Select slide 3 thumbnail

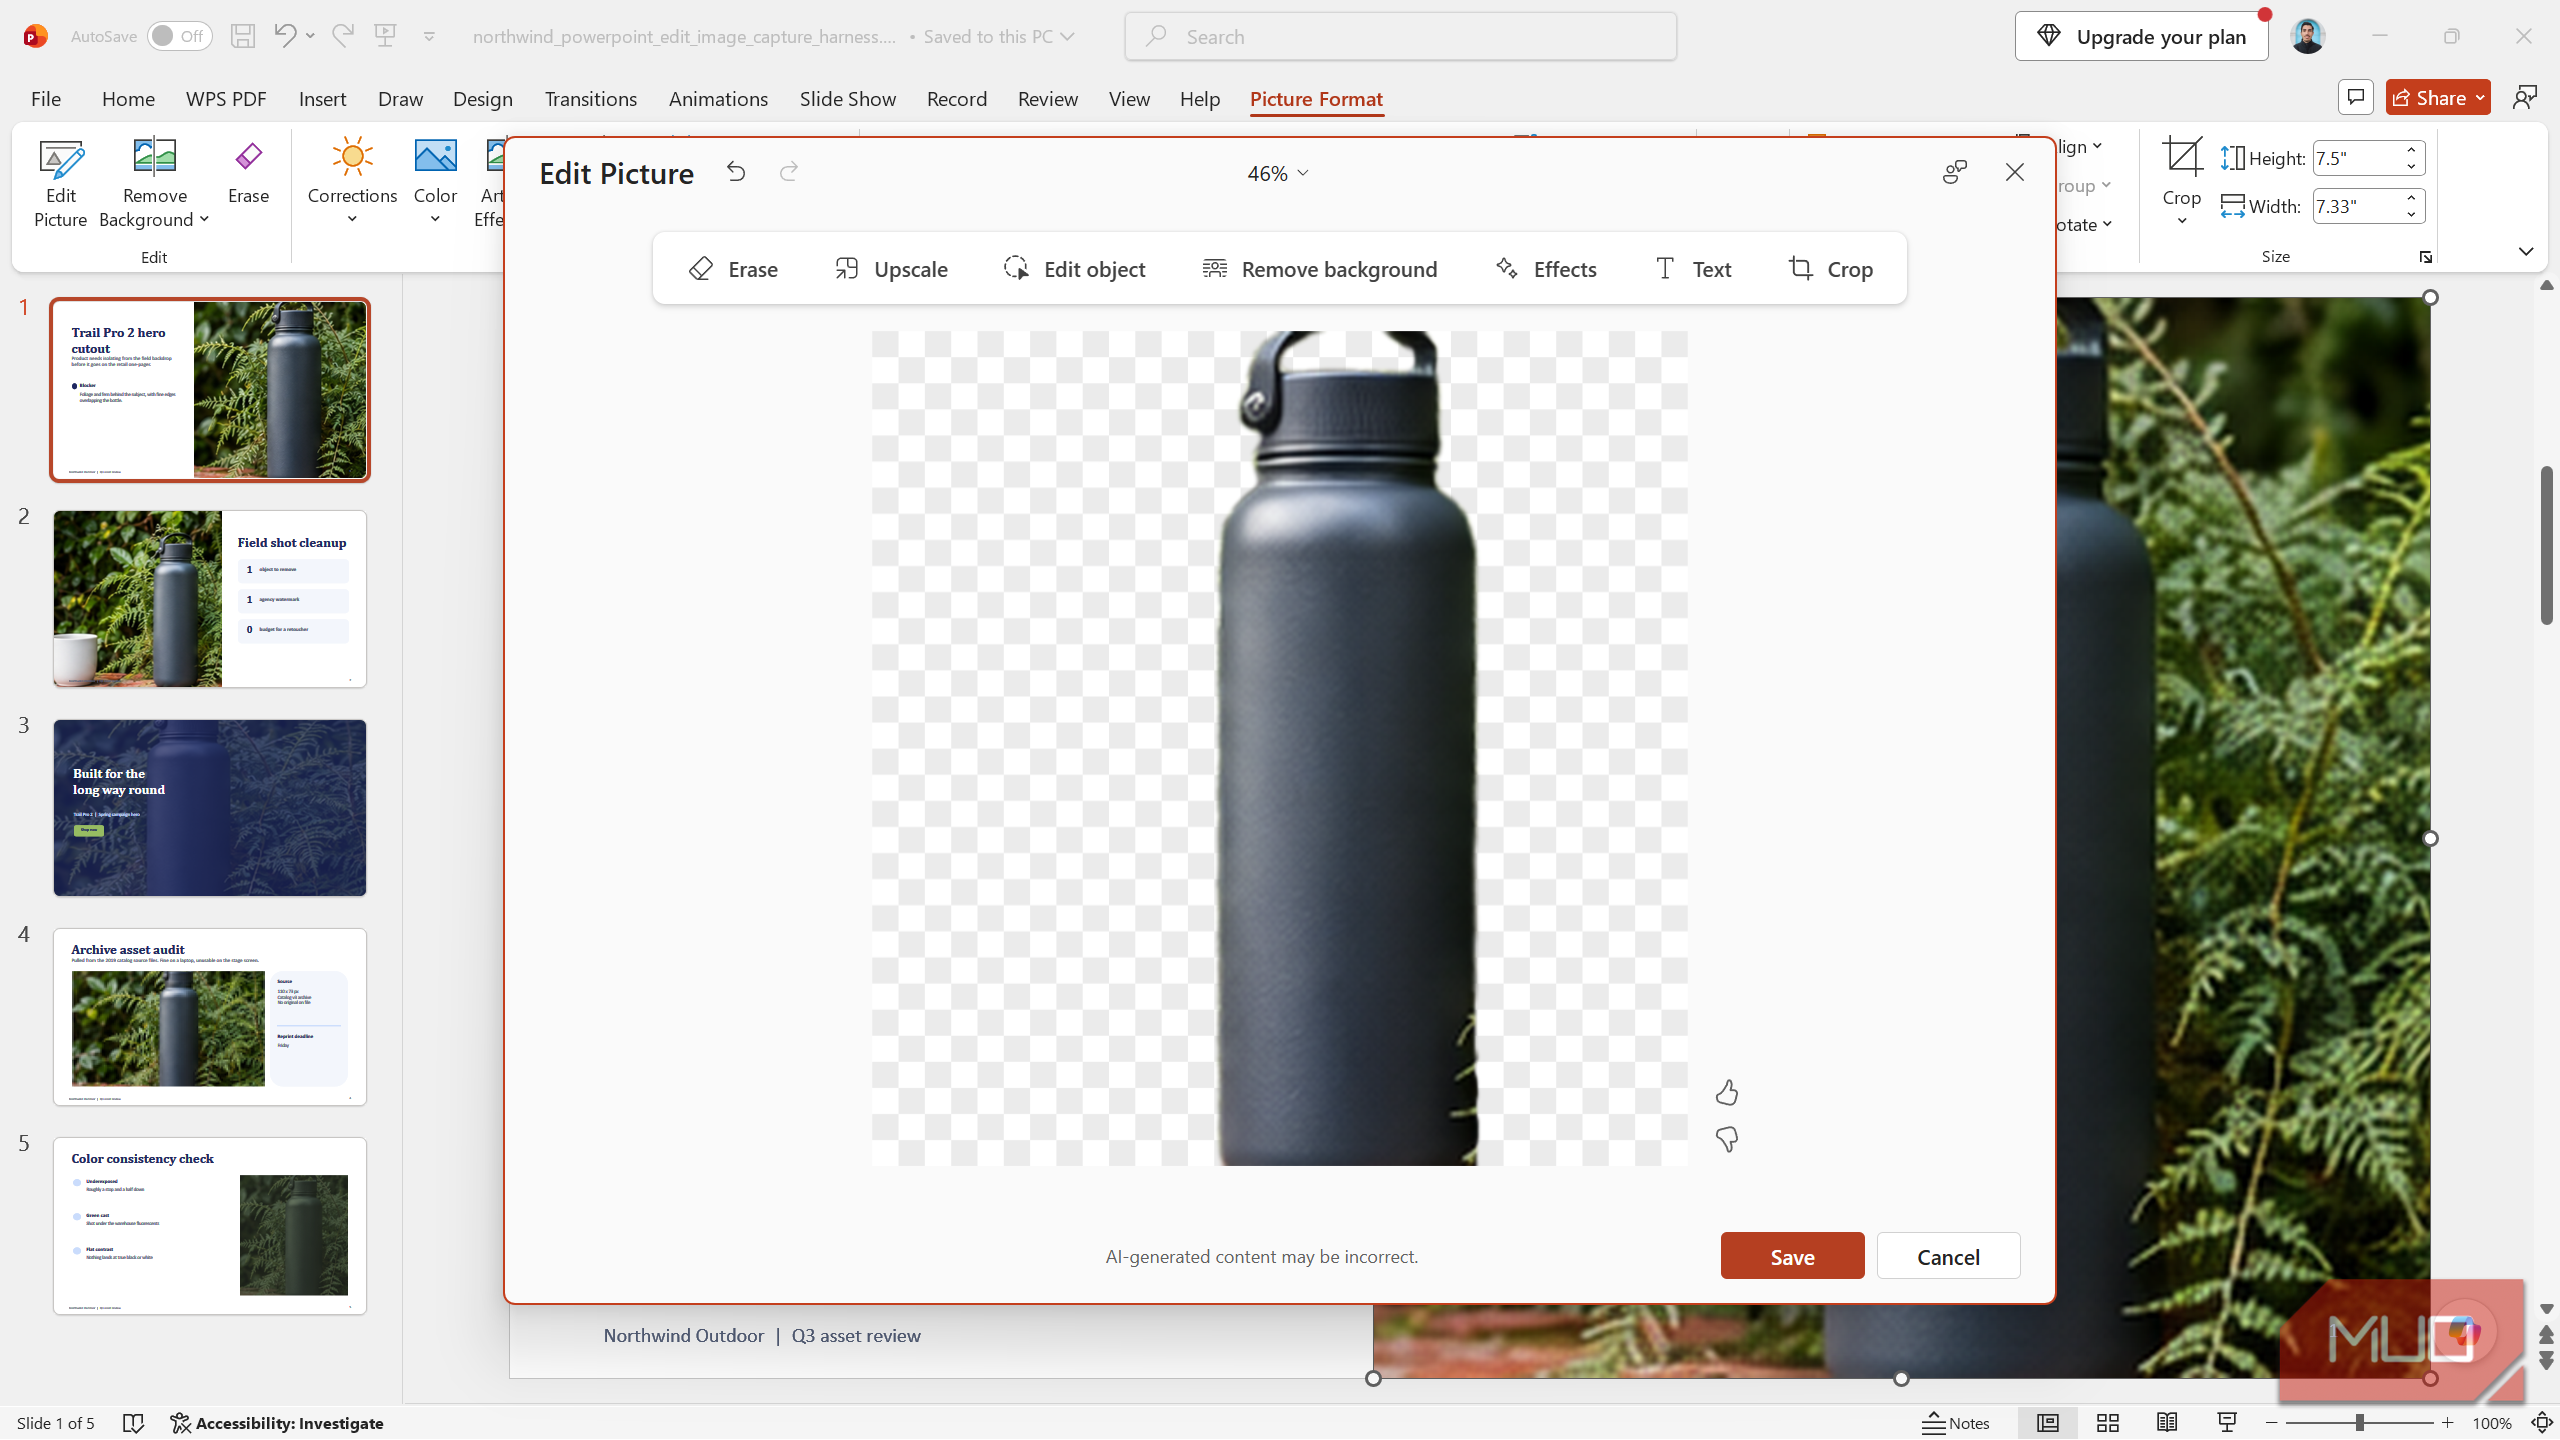click(210, 808)
